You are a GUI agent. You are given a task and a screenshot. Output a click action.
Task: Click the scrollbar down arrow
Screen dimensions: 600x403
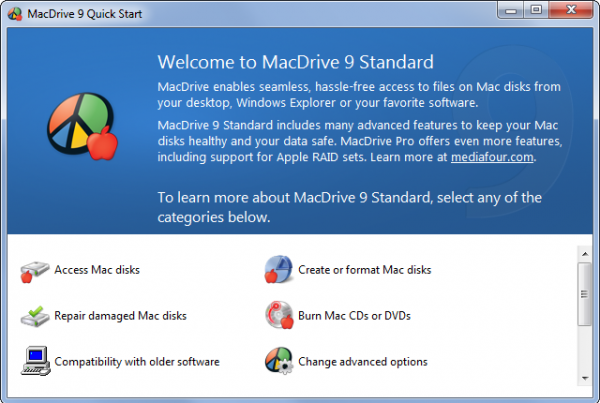tap(585, 378)
